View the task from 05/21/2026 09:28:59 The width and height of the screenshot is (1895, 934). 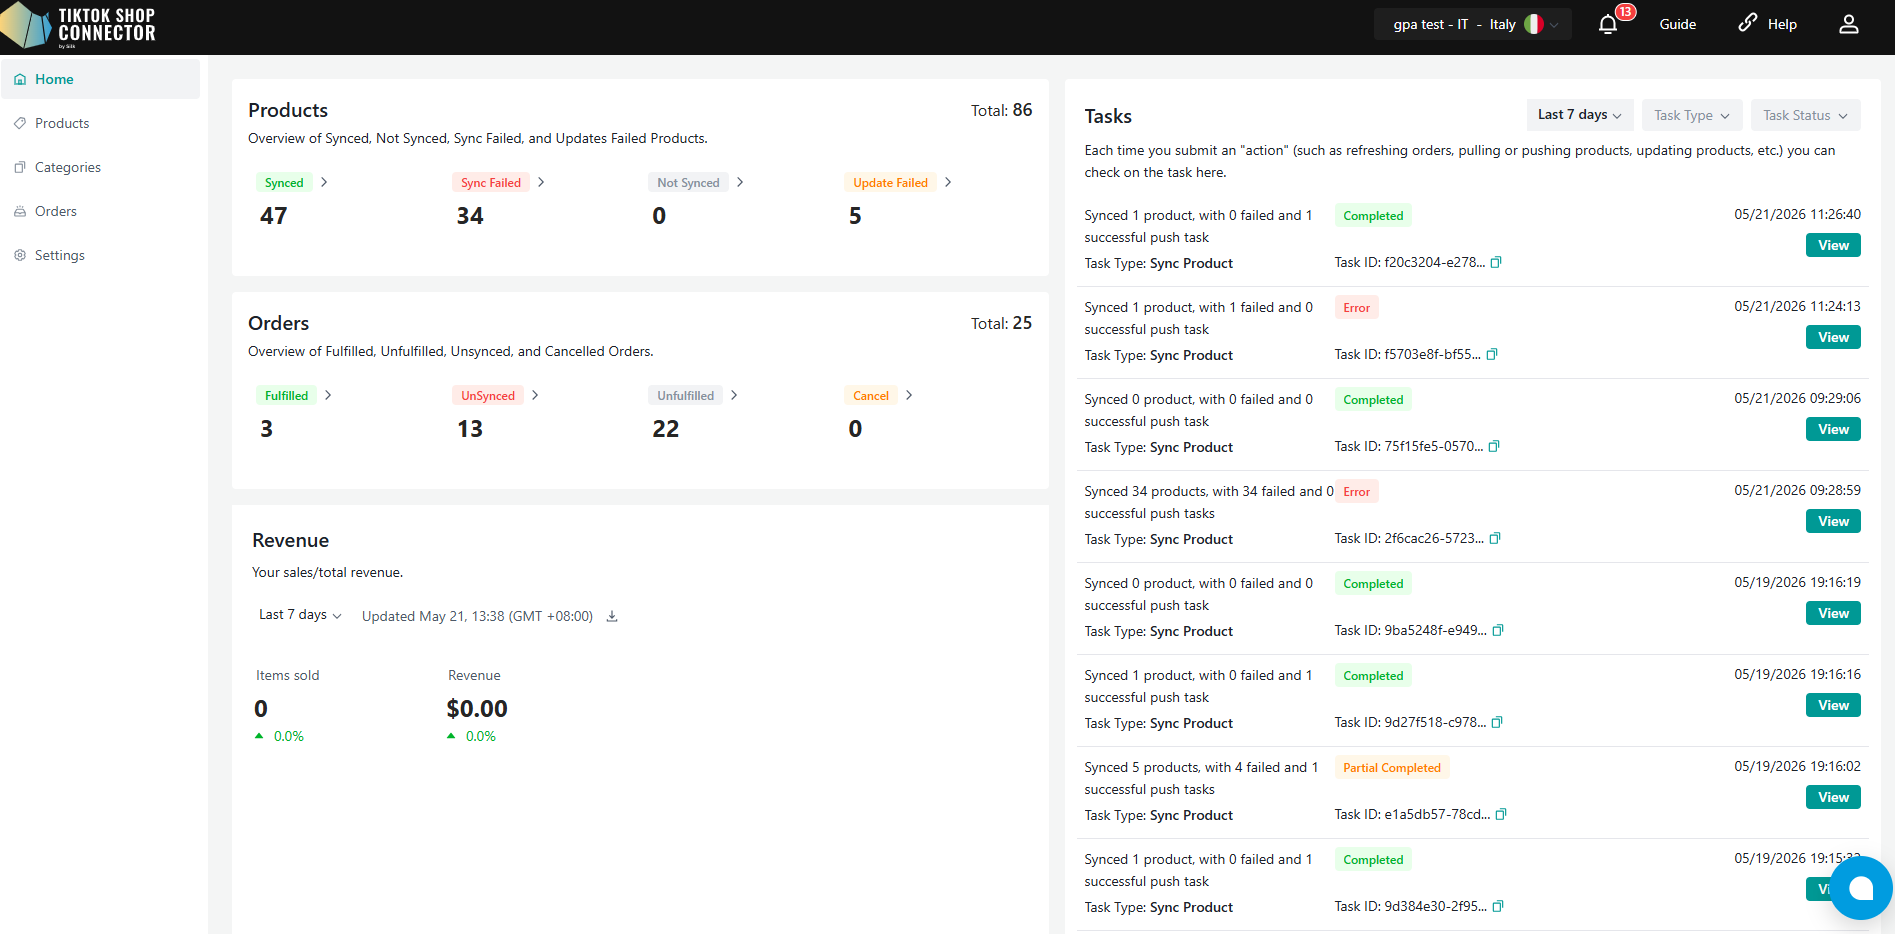click(x=1833, y=521)
